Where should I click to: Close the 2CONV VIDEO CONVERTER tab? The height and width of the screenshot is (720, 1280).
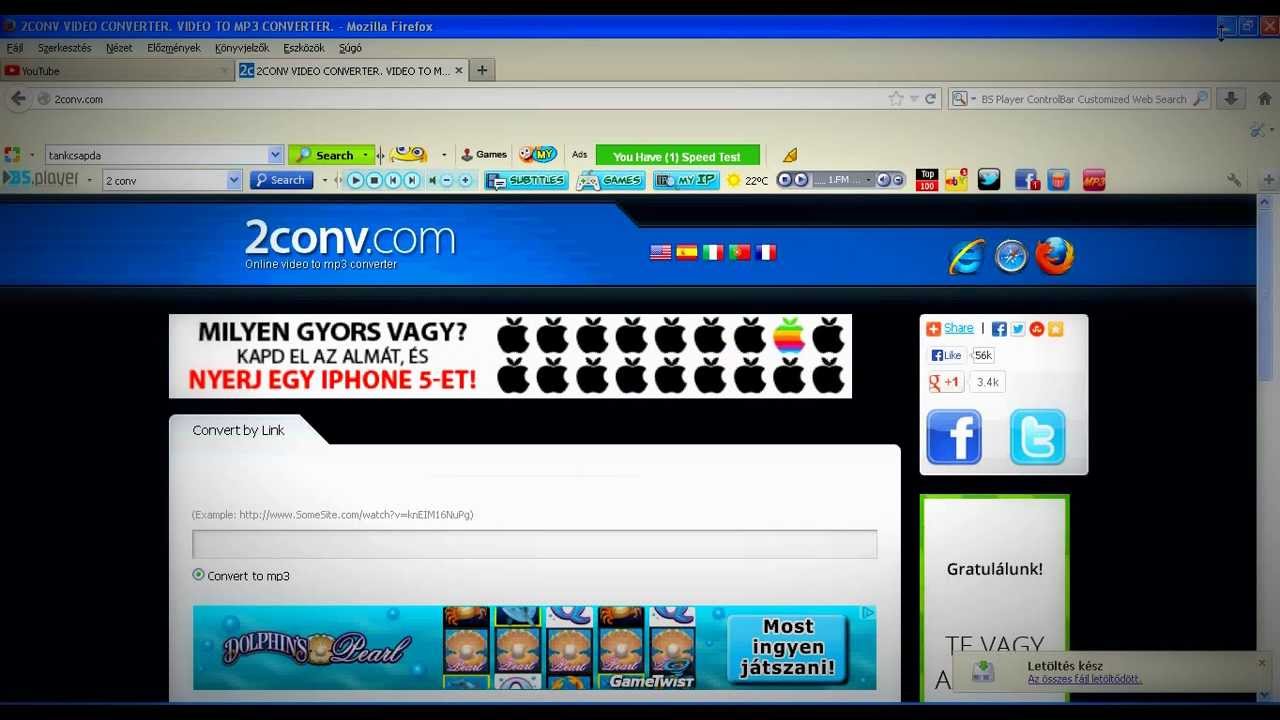pyautogui.click(x=459, y=70)
